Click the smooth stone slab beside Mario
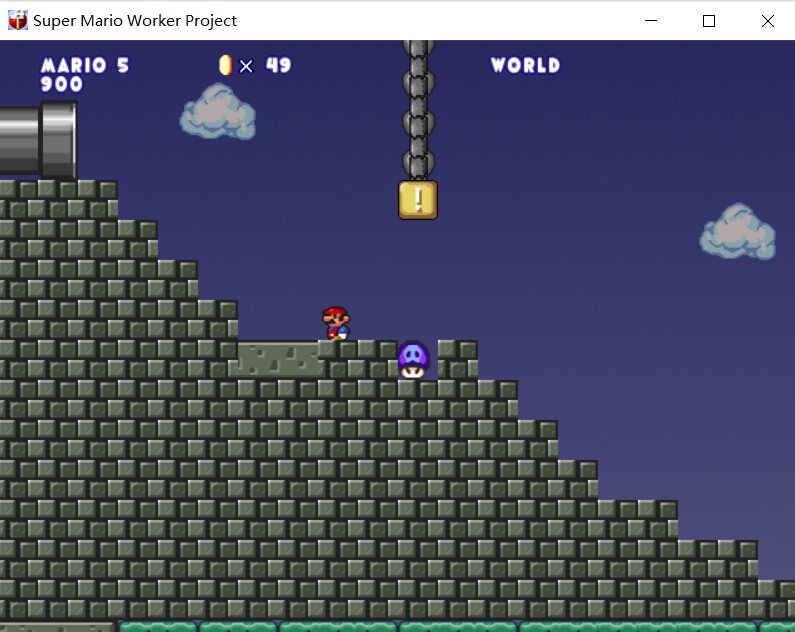The width and height of the screenshot is (795, 632). 278,359
